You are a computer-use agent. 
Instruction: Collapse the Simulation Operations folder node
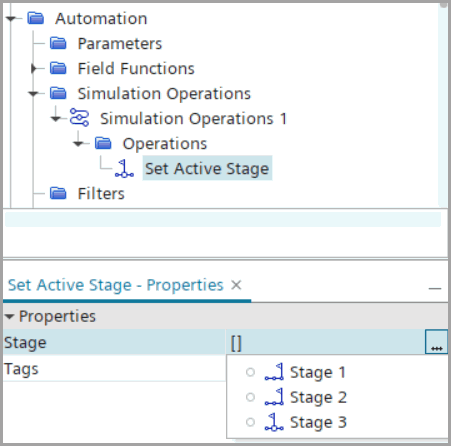coord(33,94)
